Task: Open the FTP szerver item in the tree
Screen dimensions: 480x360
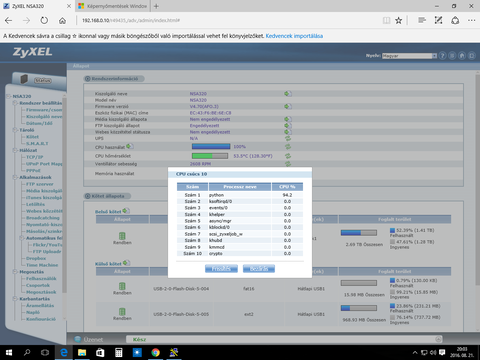Action: click(x=40, y=184)
